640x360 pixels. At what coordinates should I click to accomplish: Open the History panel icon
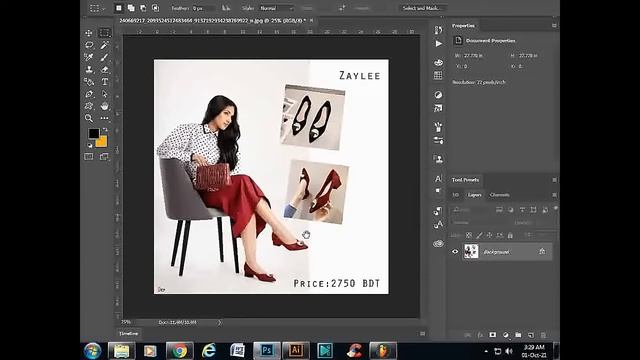(438, 30)
